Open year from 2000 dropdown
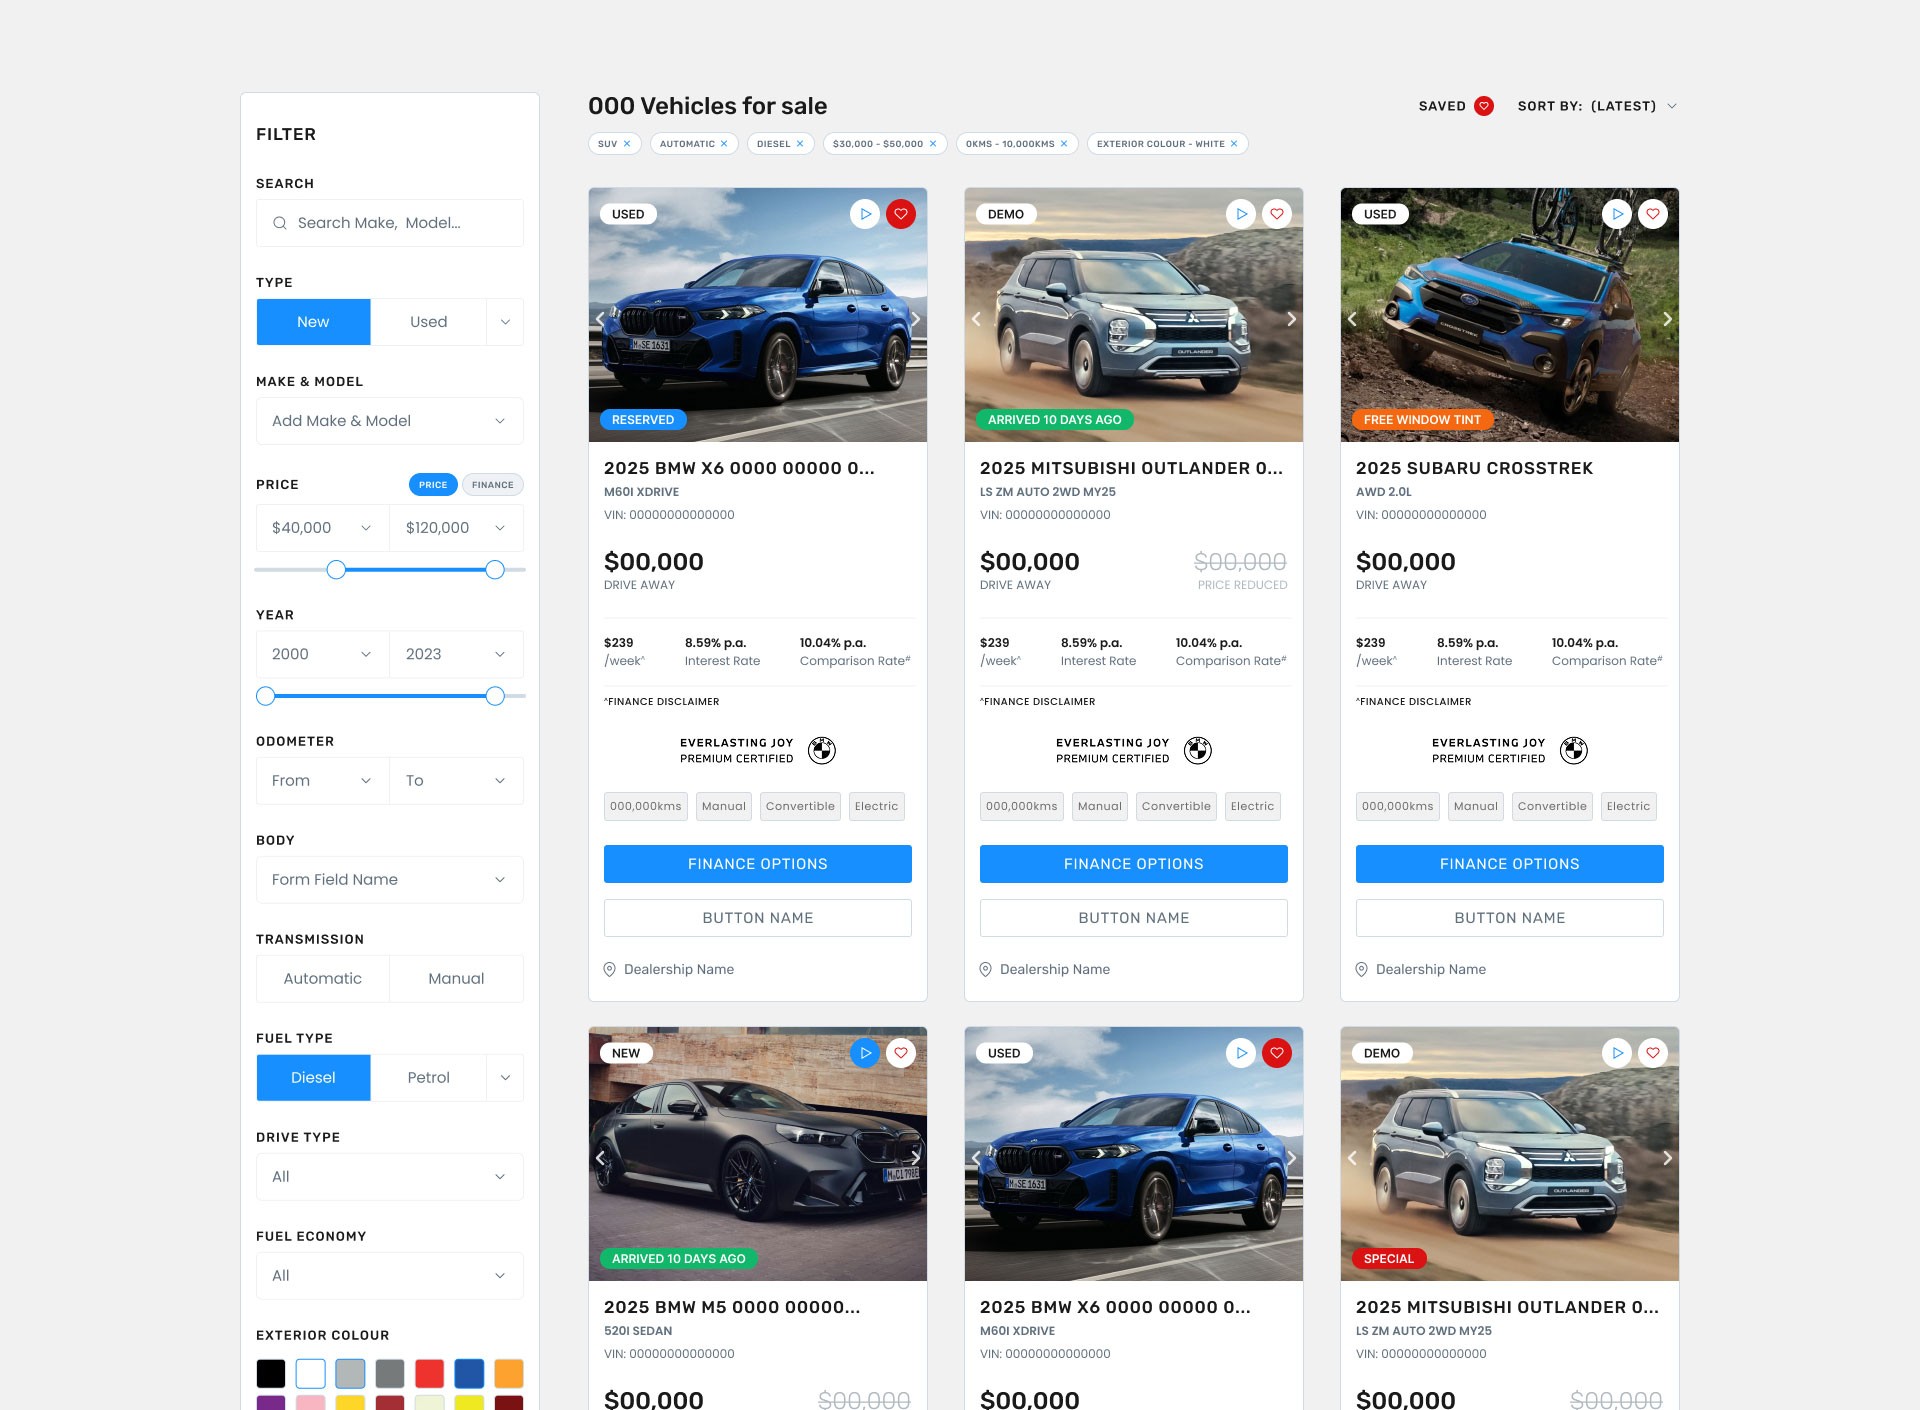Viewport: 1920px width, 1410px height. tap(323, 654)
